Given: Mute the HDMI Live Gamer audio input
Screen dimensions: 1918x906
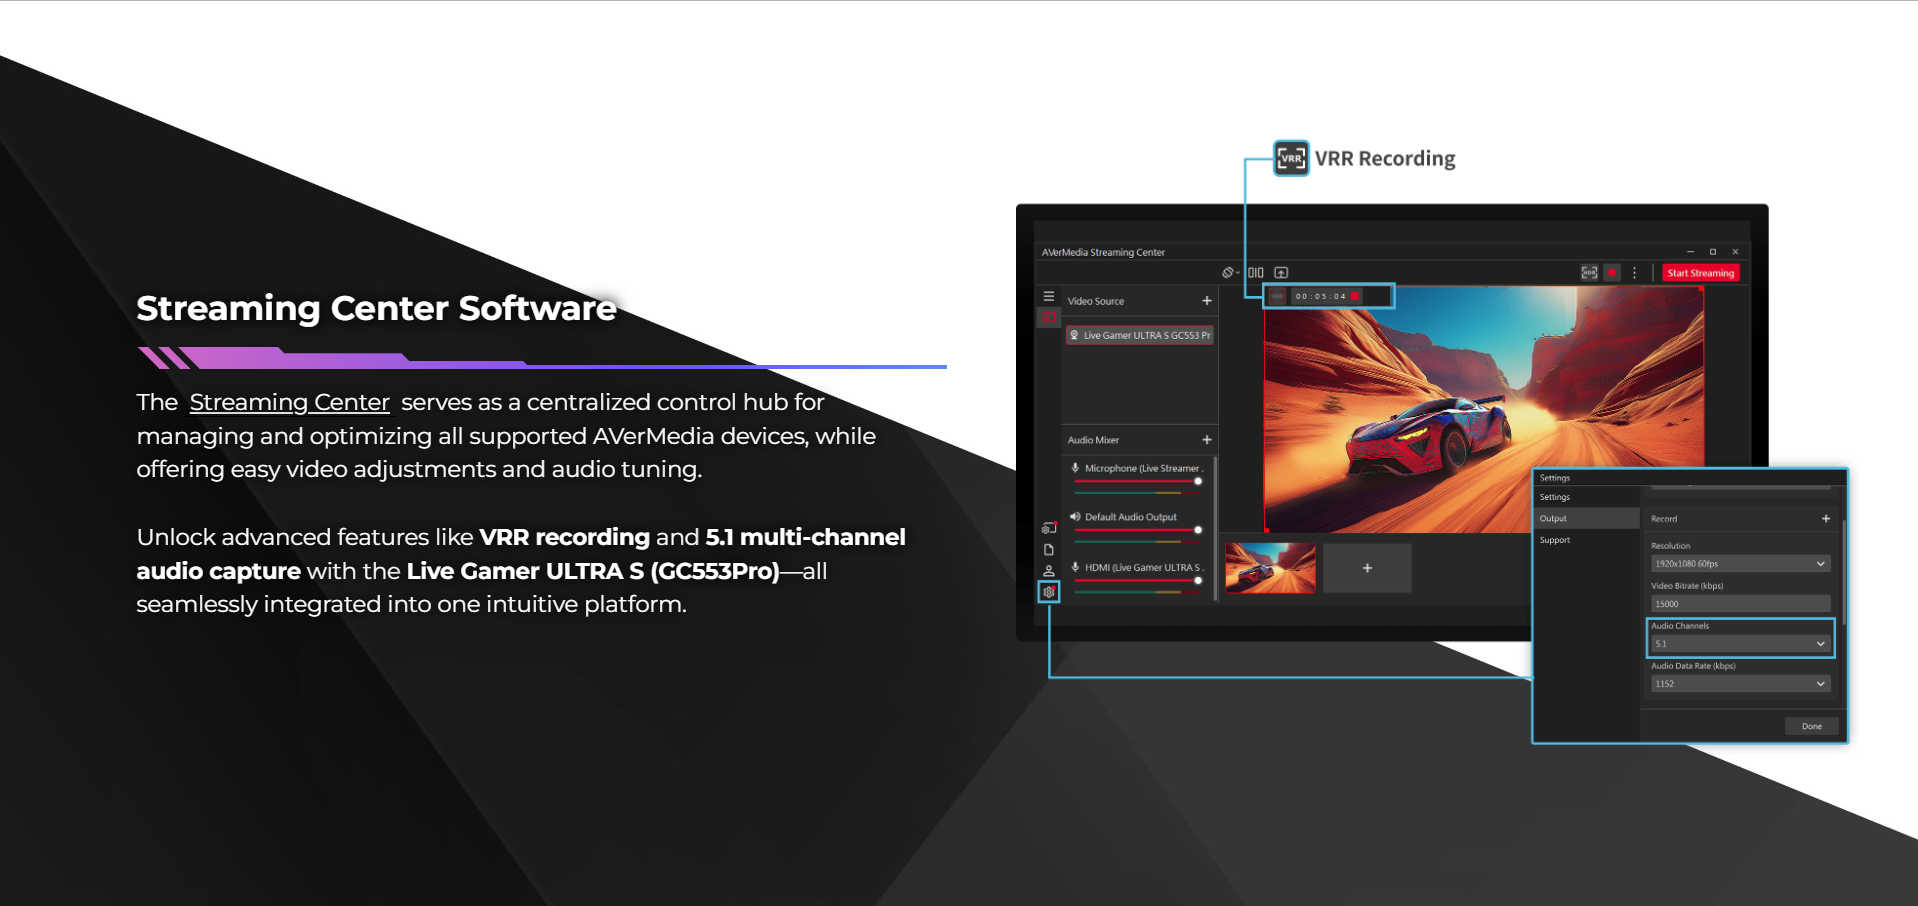Looking at the screenshot, I should [x=1075, y=567].
